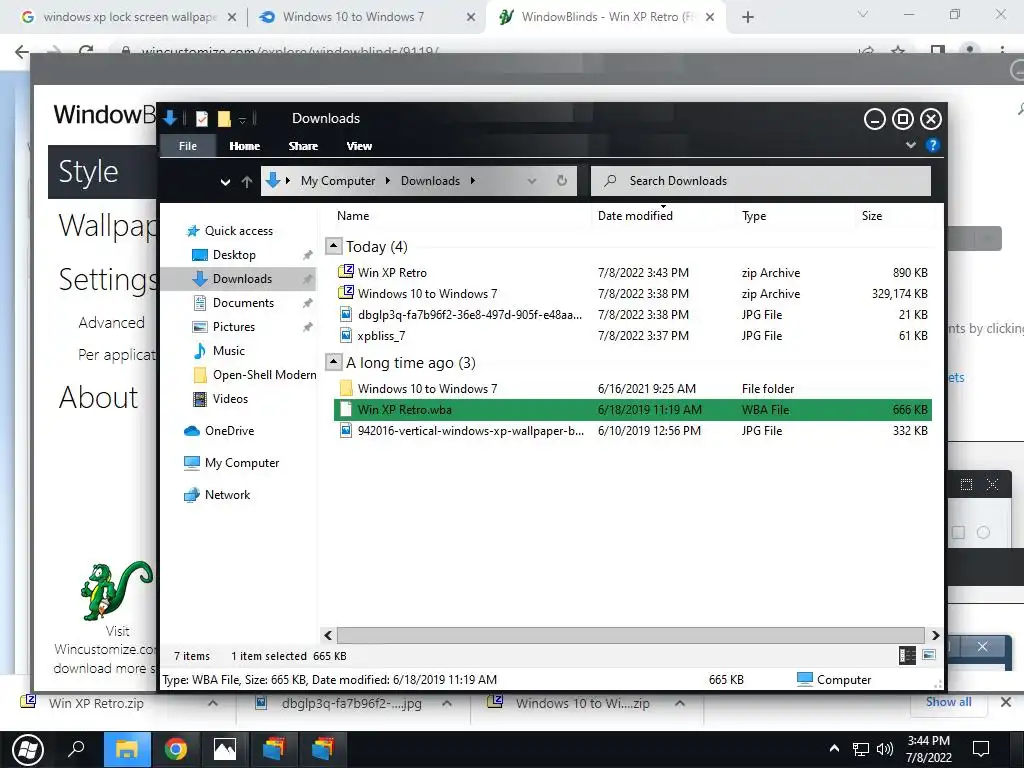Click OneDrive cloud icon

191,431
